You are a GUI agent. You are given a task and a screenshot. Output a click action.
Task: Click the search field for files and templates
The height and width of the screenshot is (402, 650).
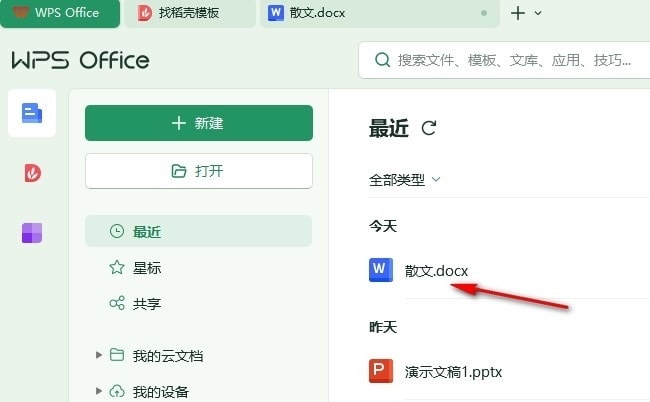pyautogui.click(x=504, y=60)
